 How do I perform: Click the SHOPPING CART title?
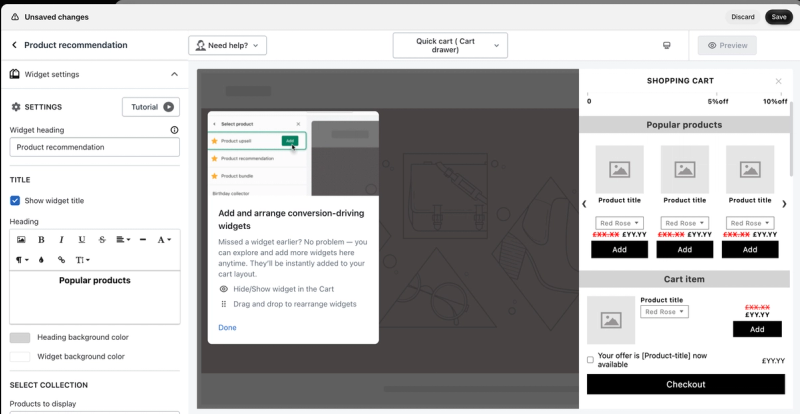pos(680,81)
